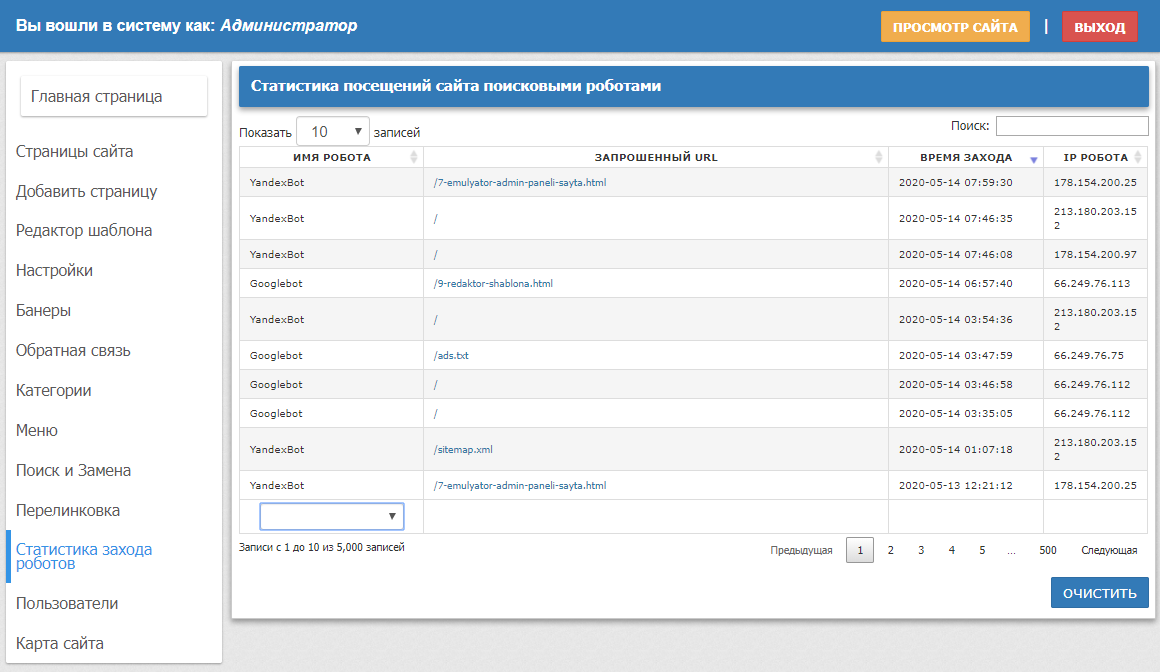Go to pagination page 3

click(921, 550)
